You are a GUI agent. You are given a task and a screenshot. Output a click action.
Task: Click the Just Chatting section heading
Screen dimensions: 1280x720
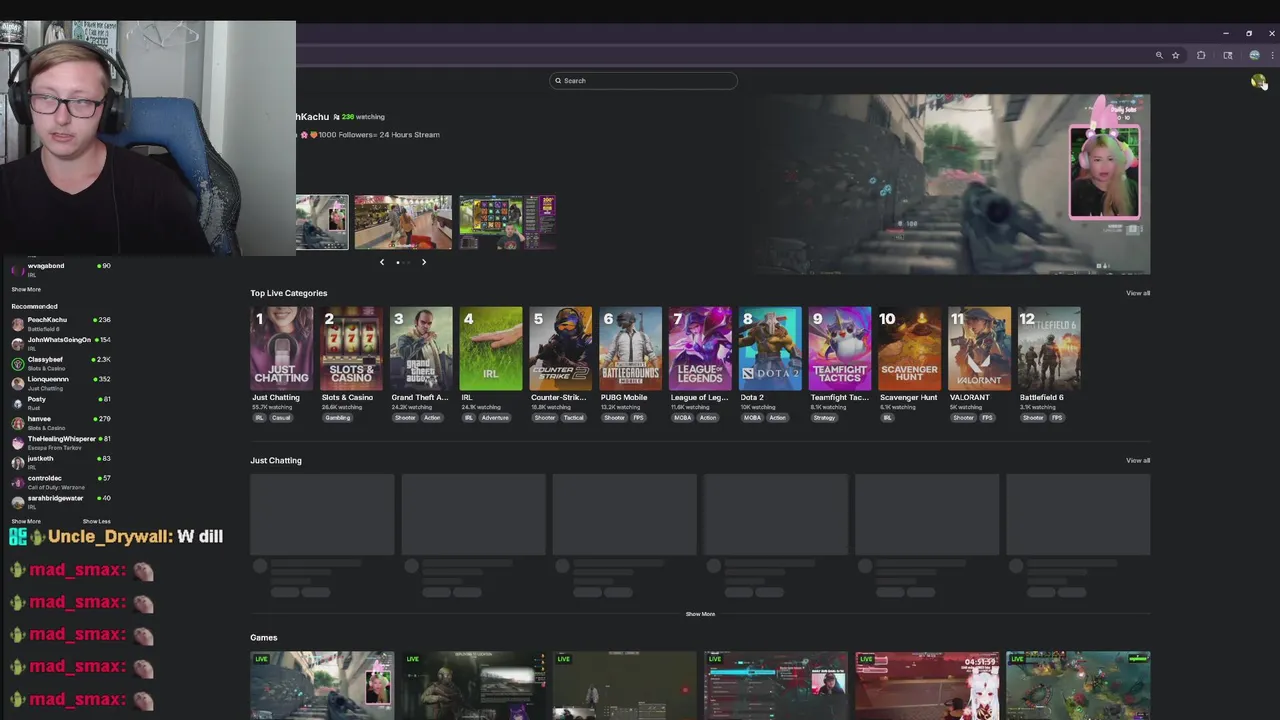276,460
